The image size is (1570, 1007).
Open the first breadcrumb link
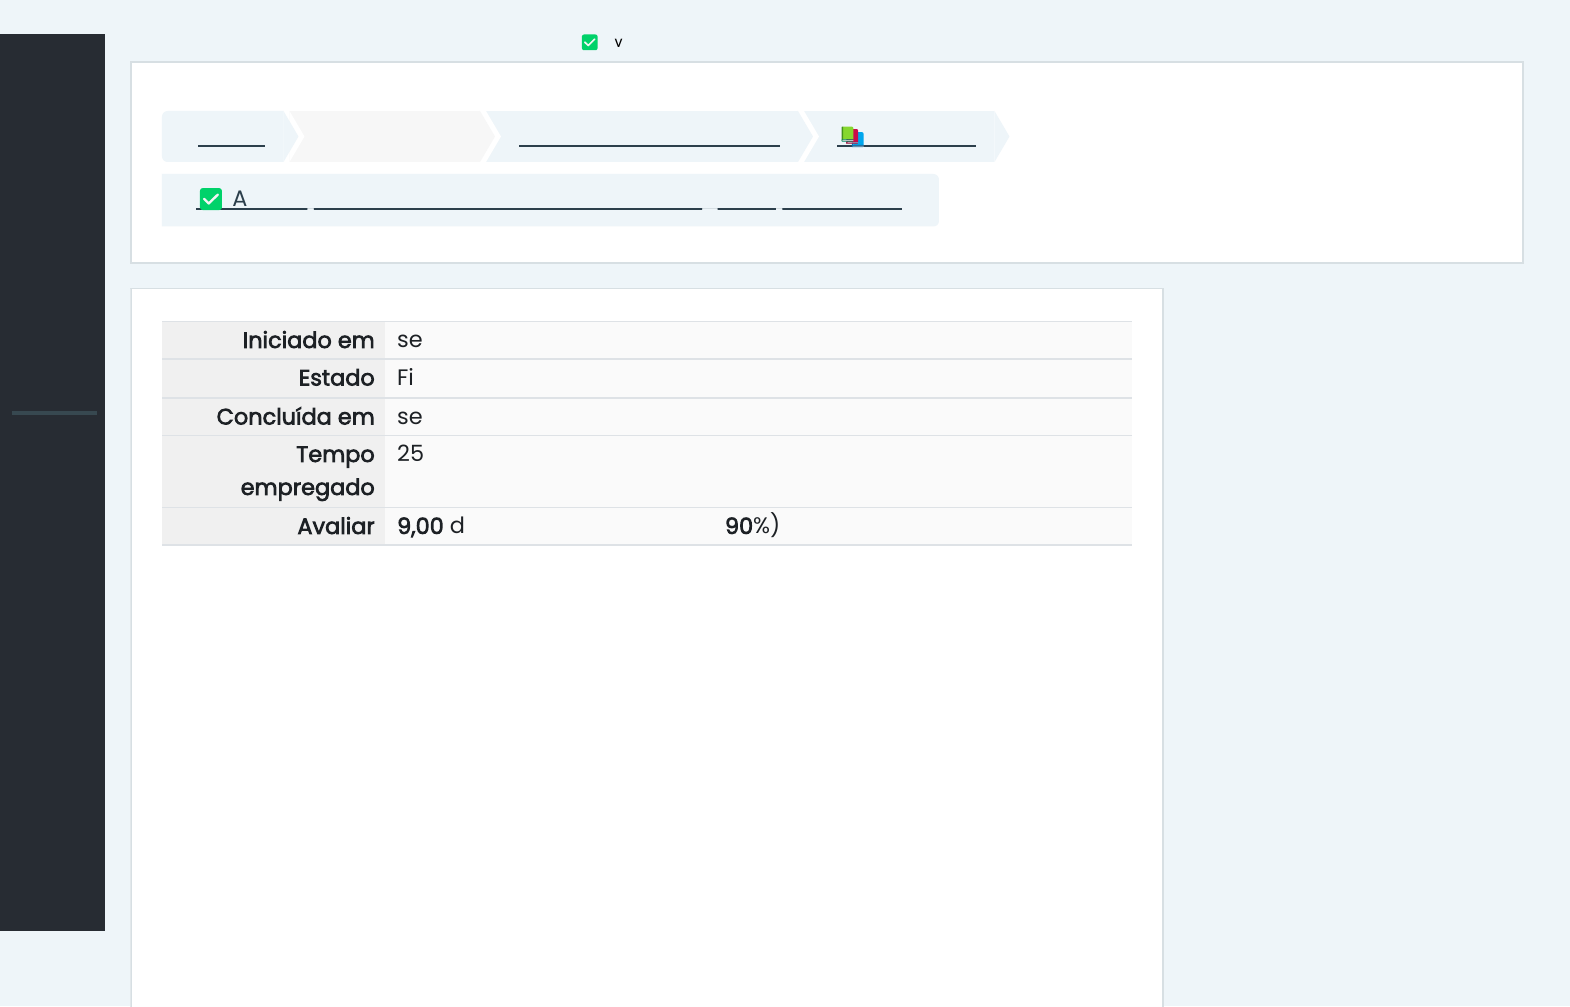(x=231, y=137)
